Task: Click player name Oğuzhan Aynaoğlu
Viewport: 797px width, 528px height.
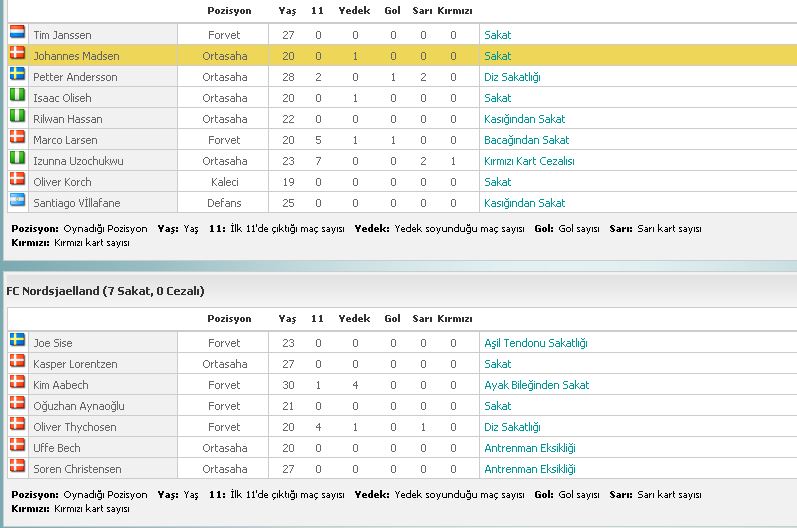Action: coord(79,407)
